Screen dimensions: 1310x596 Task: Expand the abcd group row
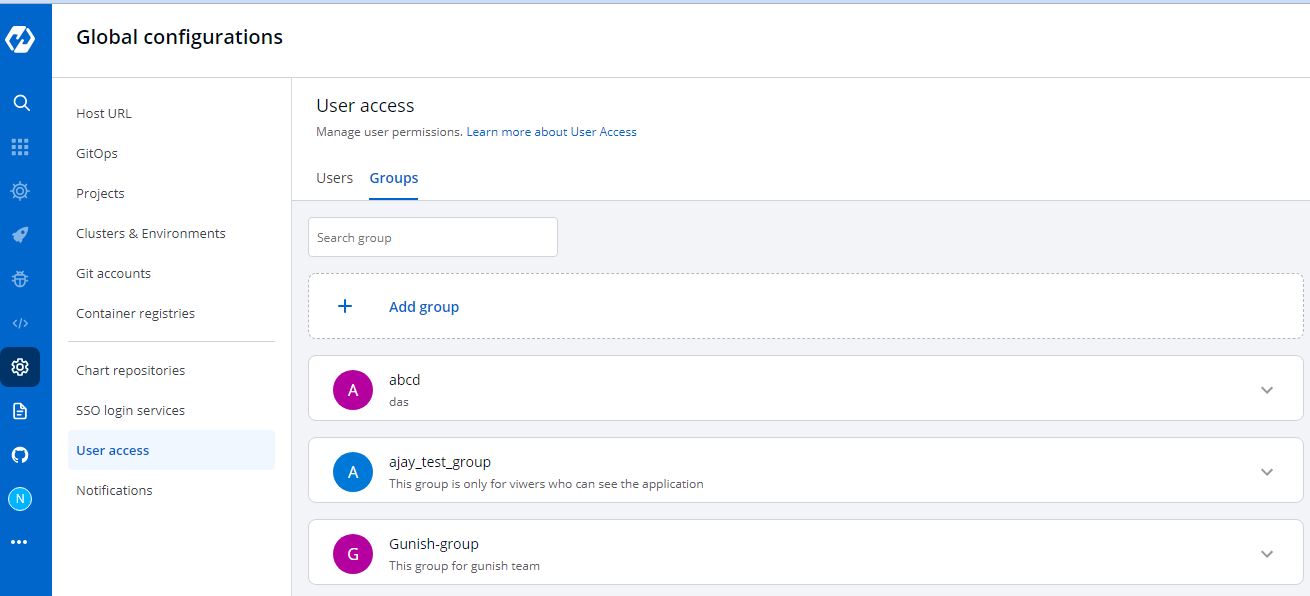1267,390
